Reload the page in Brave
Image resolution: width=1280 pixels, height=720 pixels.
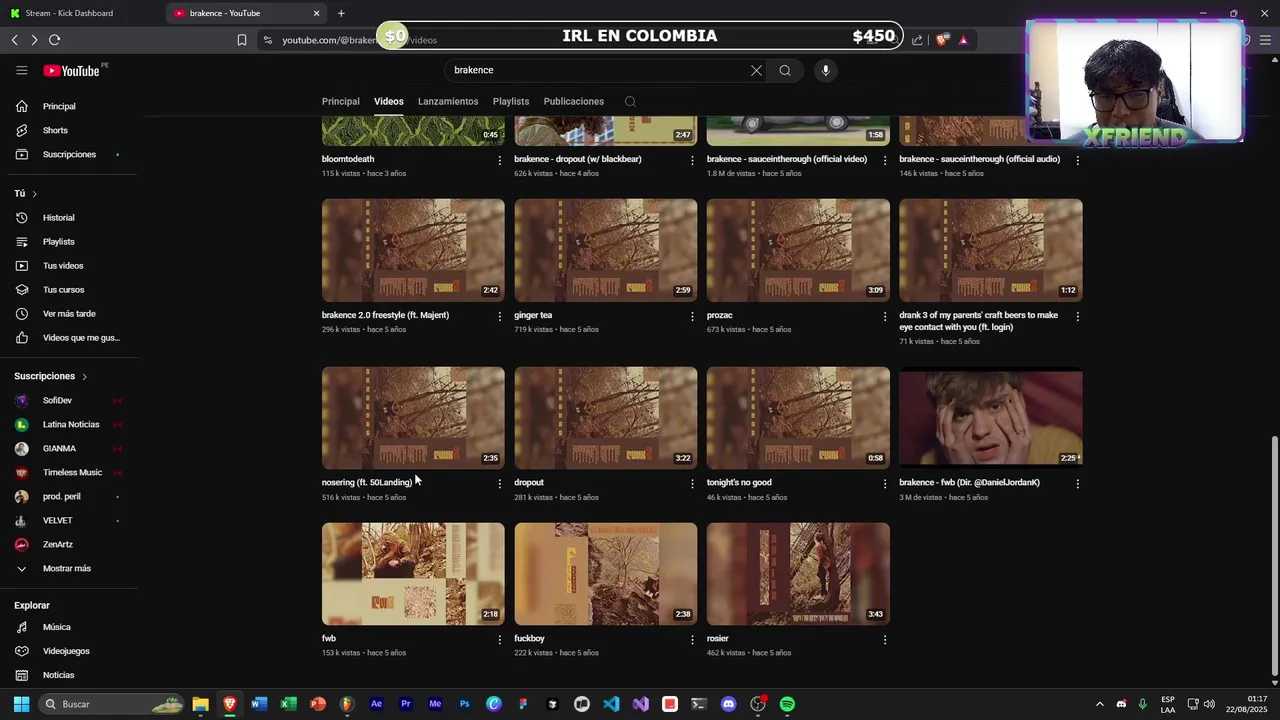[54, 40]
